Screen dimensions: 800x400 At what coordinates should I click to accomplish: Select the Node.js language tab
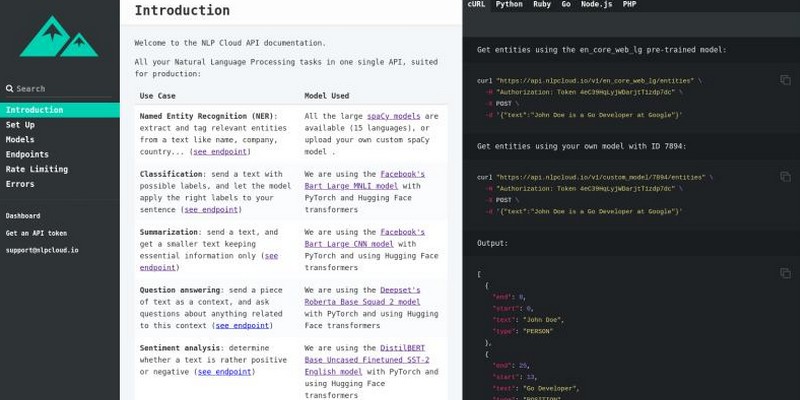tap(596, 5)
